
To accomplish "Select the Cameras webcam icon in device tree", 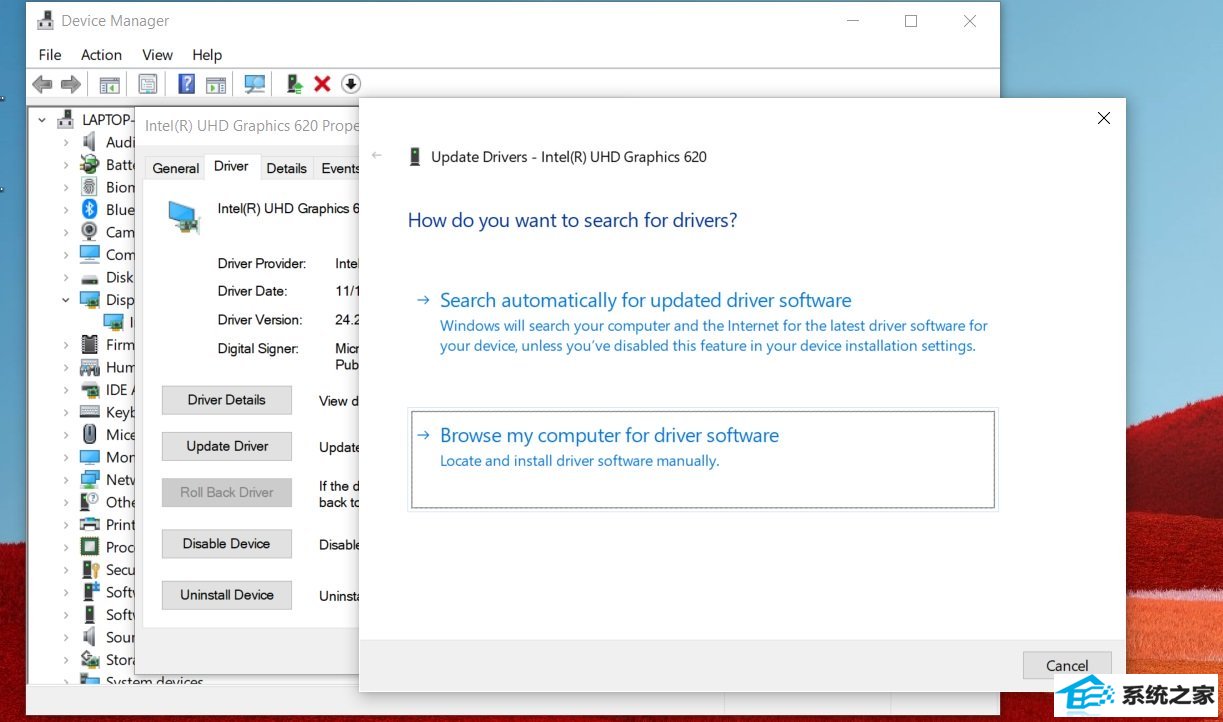I will [x=90, y=232].
